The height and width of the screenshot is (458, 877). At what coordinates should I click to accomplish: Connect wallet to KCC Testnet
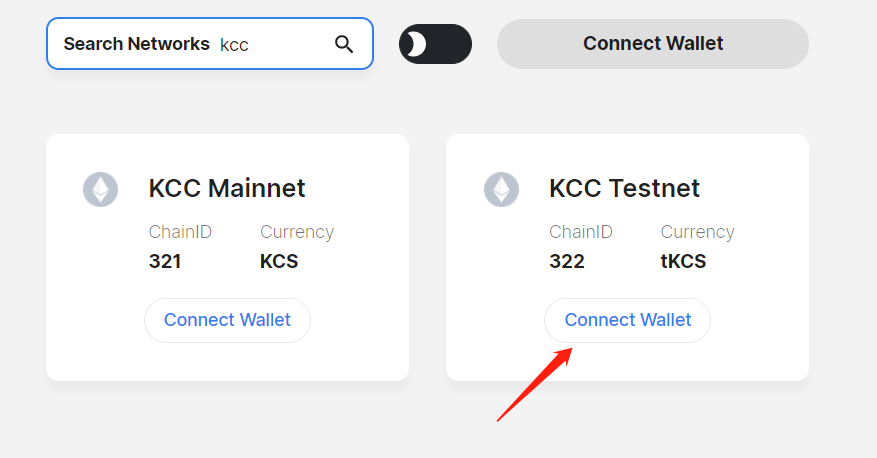point(627,320)
